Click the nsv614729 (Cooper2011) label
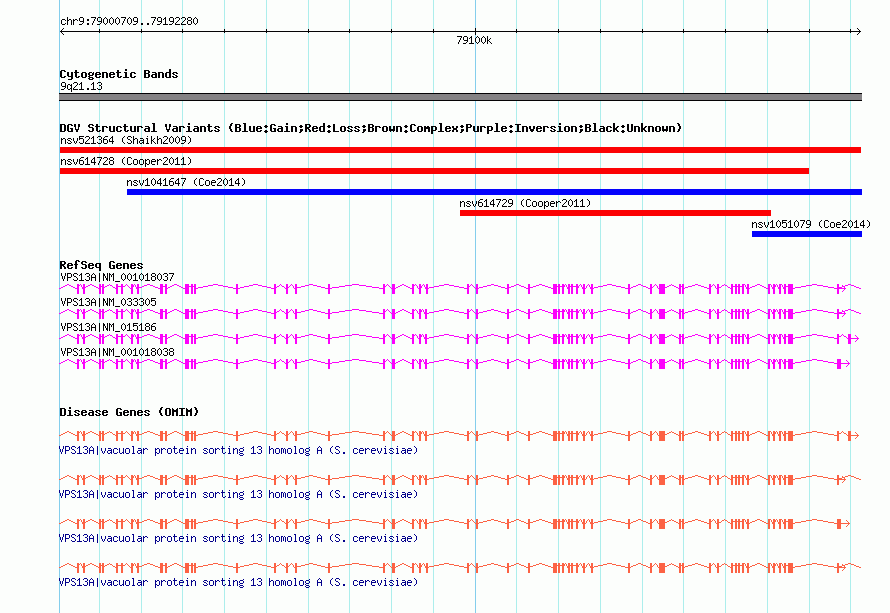890x613 pixels. pyautogui.click(x=525, y=203)
